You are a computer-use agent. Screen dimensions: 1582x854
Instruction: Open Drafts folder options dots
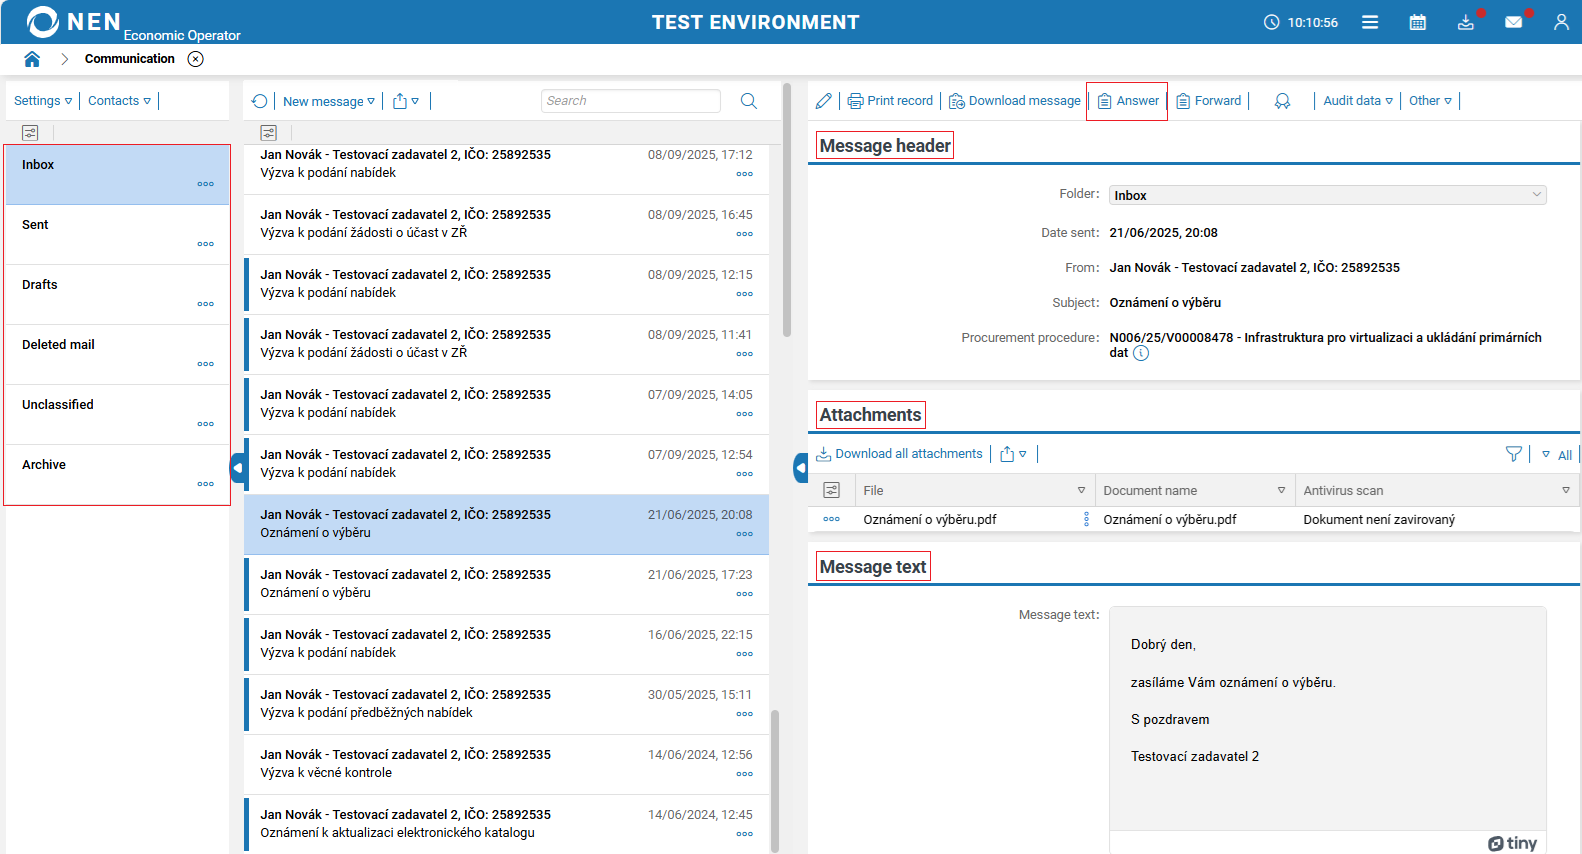coord(206,304)
